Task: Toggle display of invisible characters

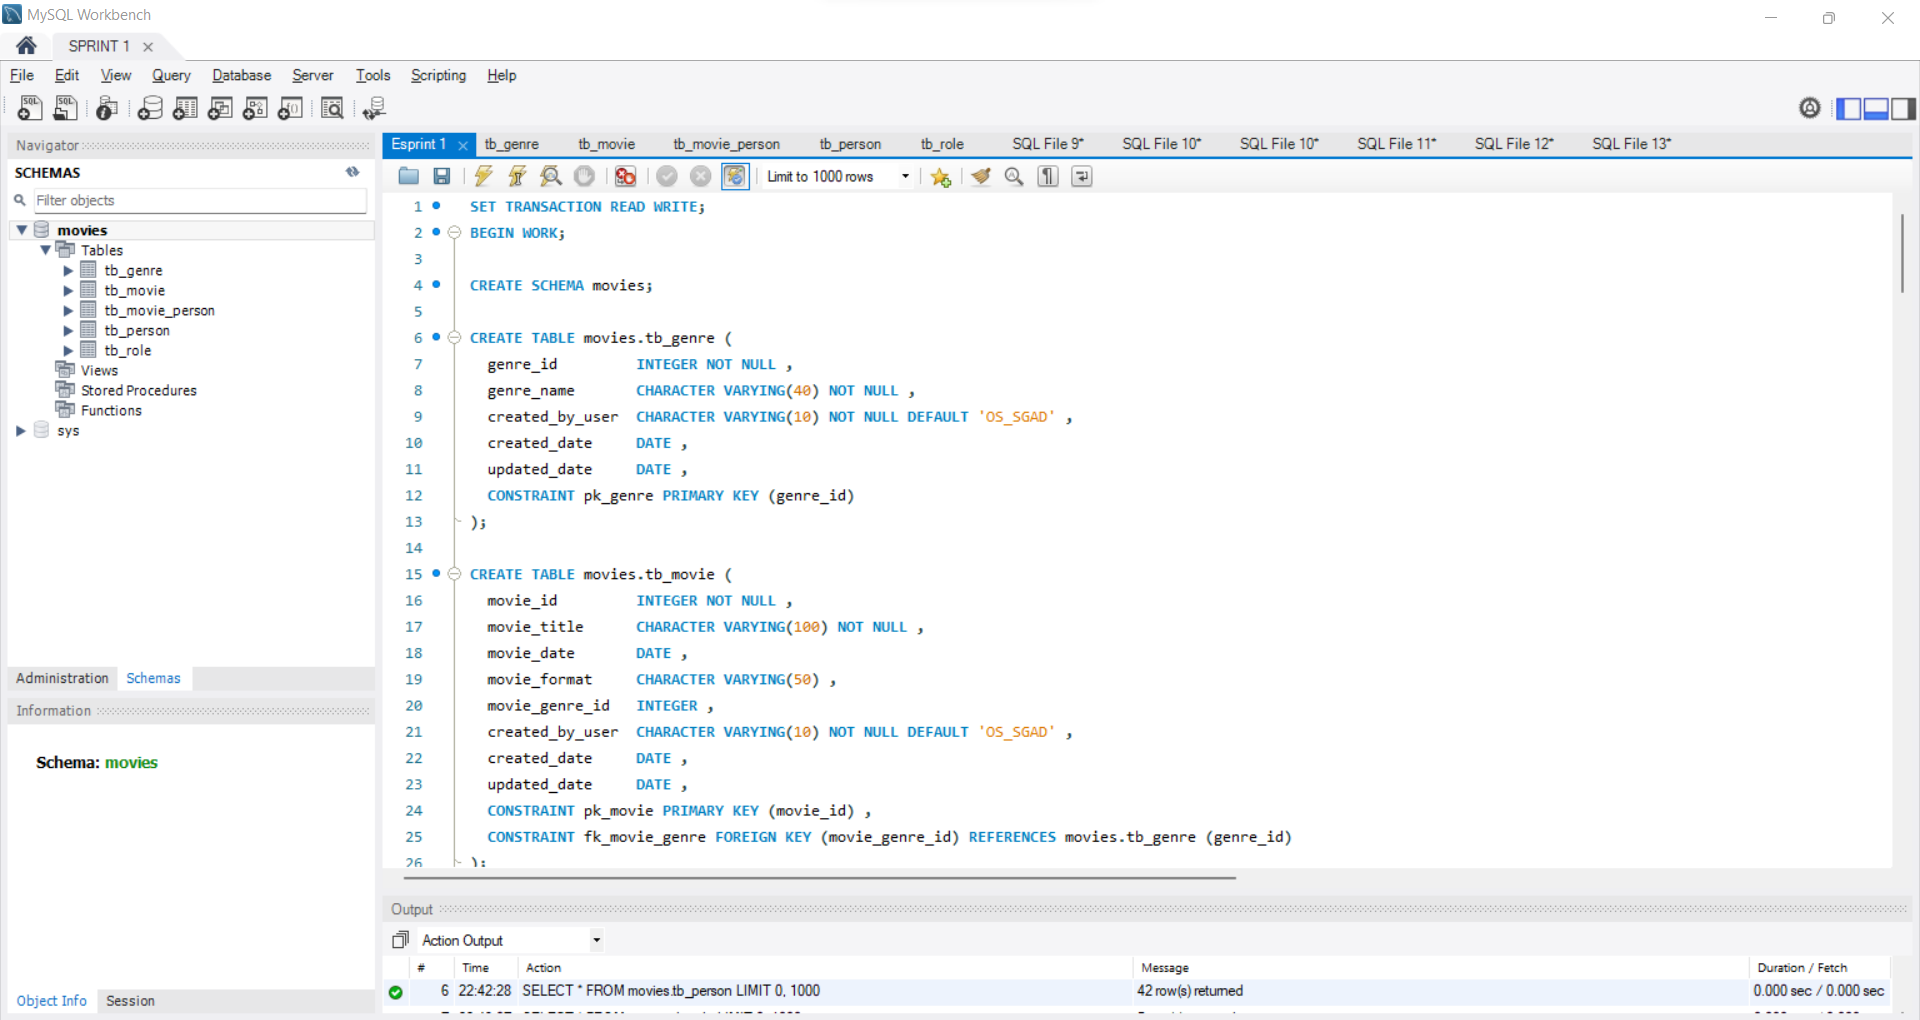Action: pos(1047,176)
